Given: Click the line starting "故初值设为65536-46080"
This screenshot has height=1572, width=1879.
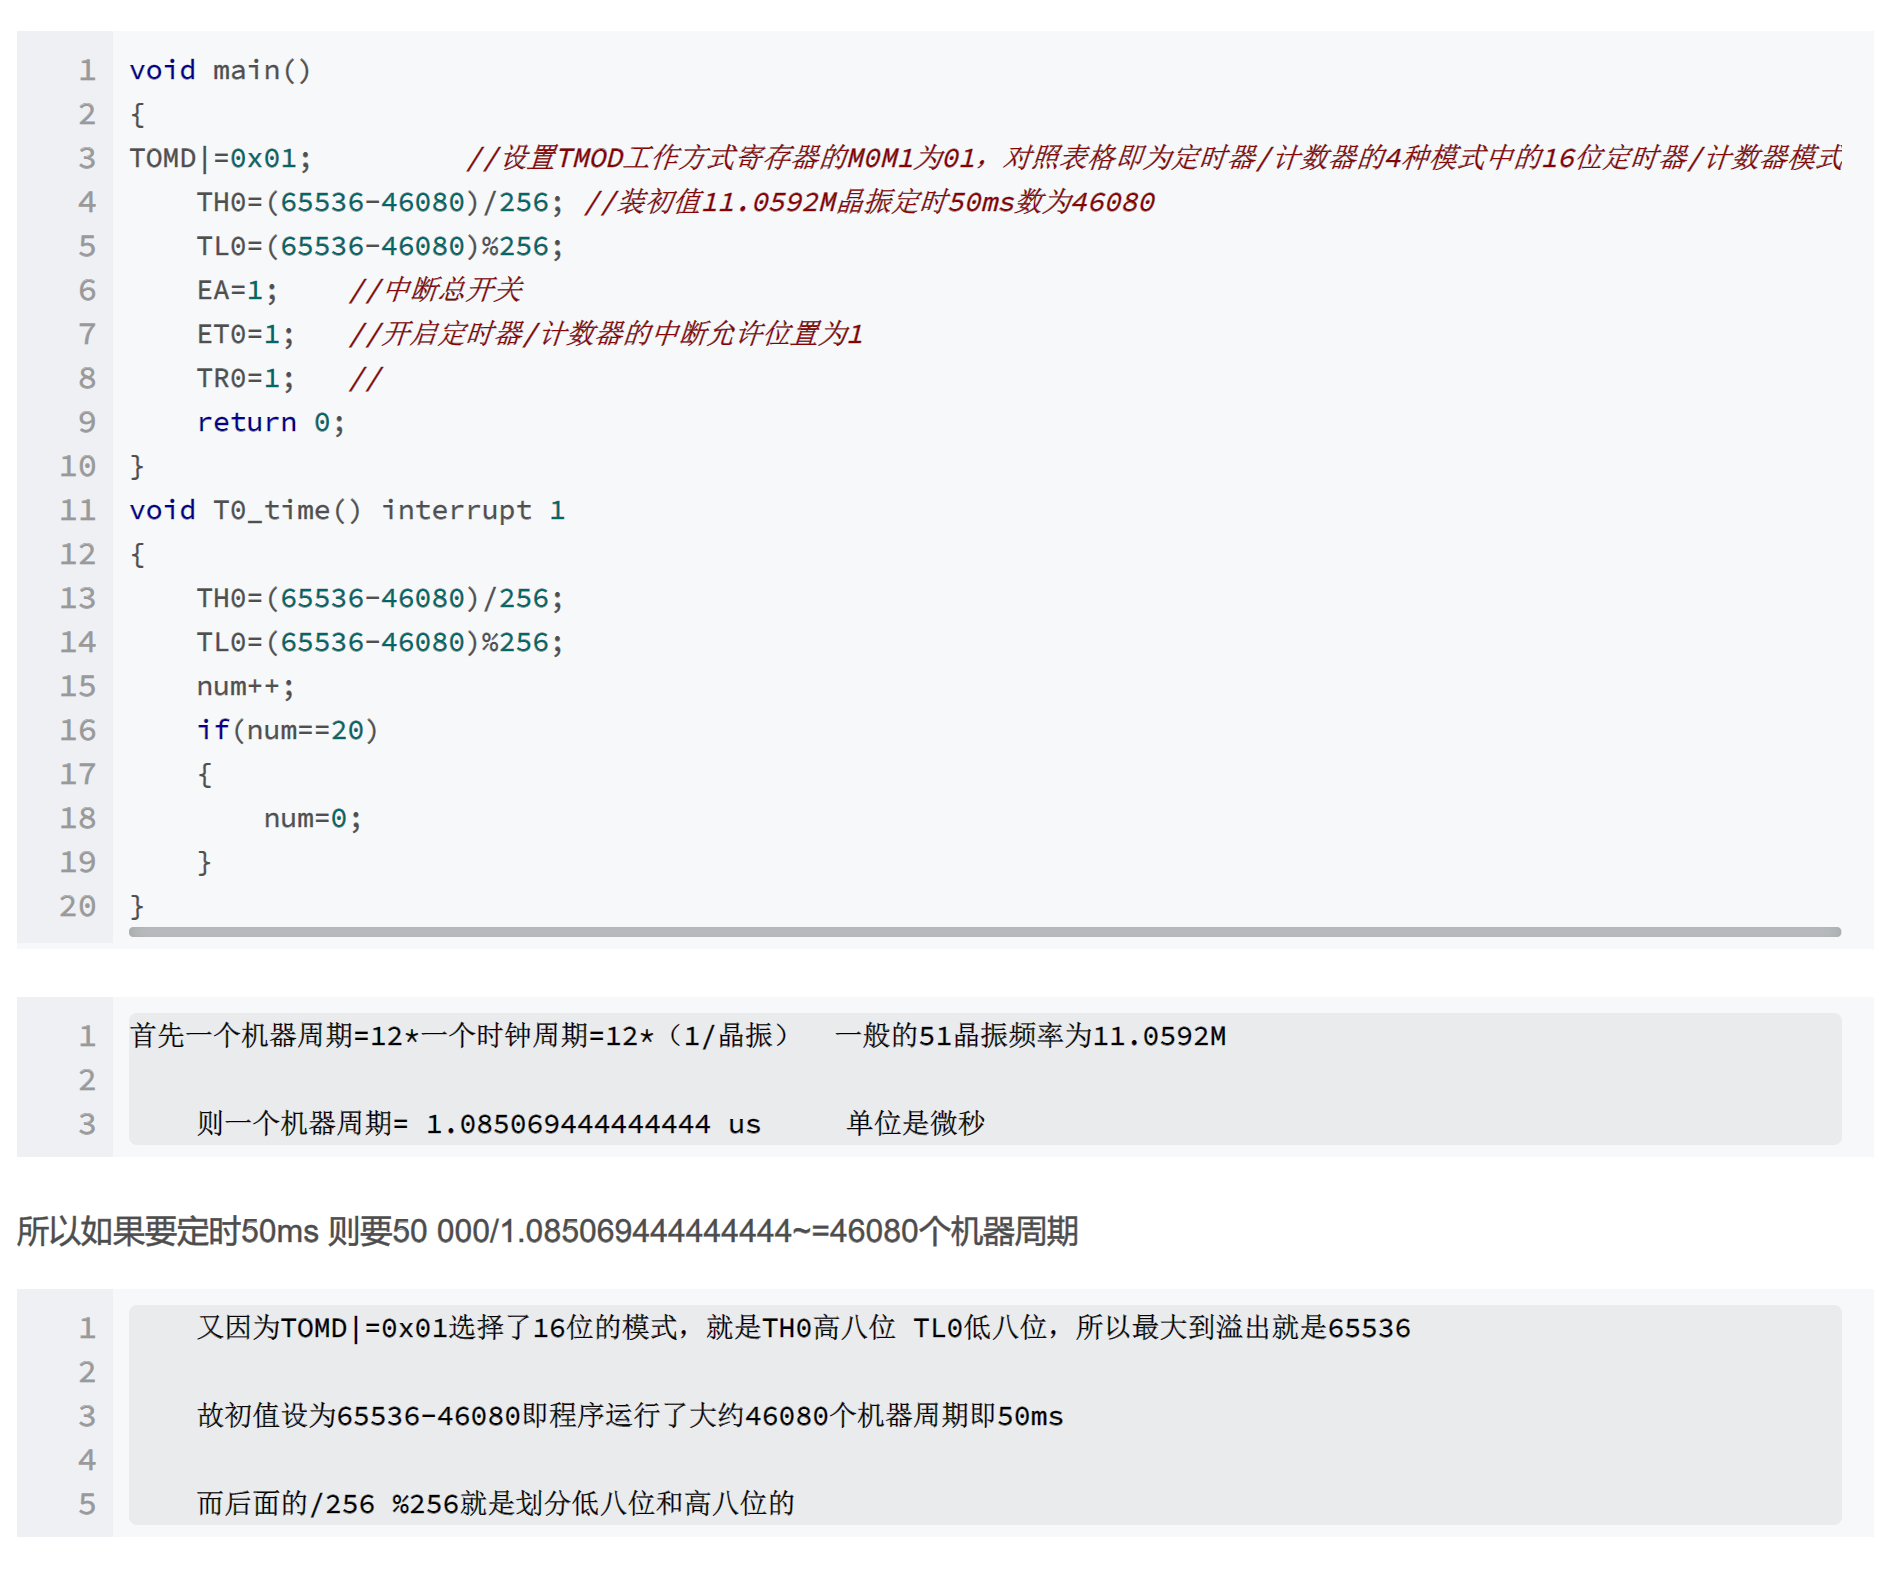Looking at the screenshot, I should tap(630, 1415).
